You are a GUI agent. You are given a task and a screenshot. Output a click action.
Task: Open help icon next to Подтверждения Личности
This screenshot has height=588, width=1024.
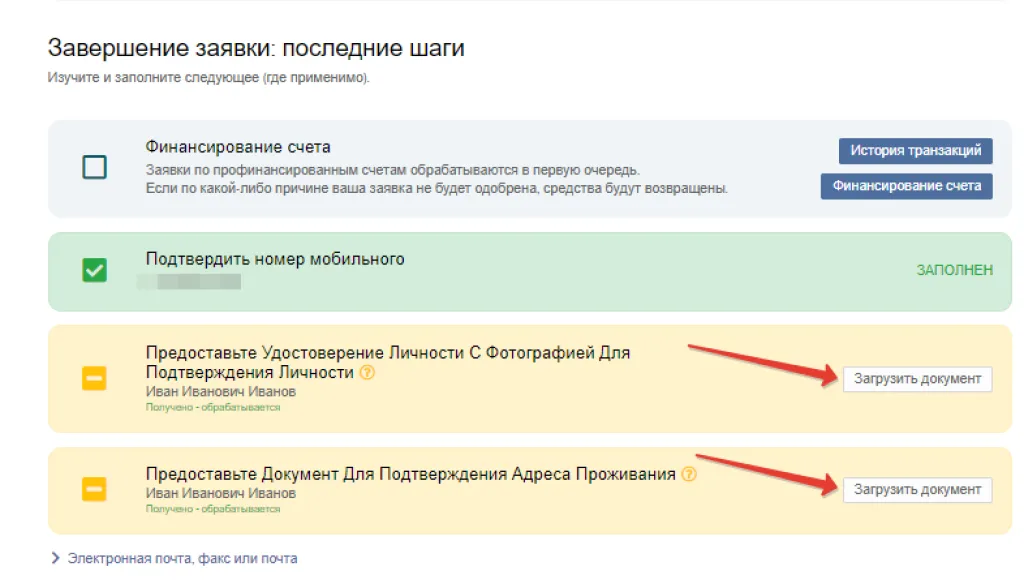[367, 372]
